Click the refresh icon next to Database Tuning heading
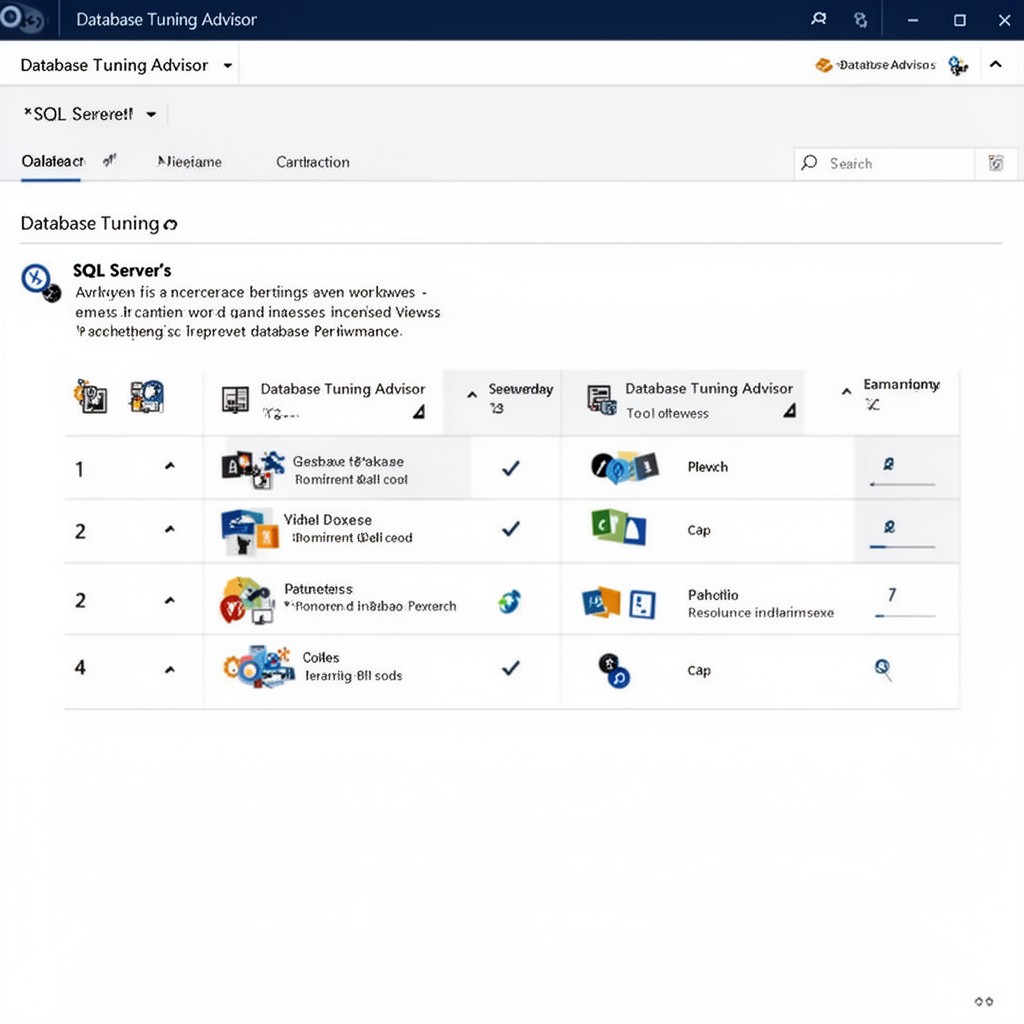The image size is (1024, 1024). coord(170,225)
